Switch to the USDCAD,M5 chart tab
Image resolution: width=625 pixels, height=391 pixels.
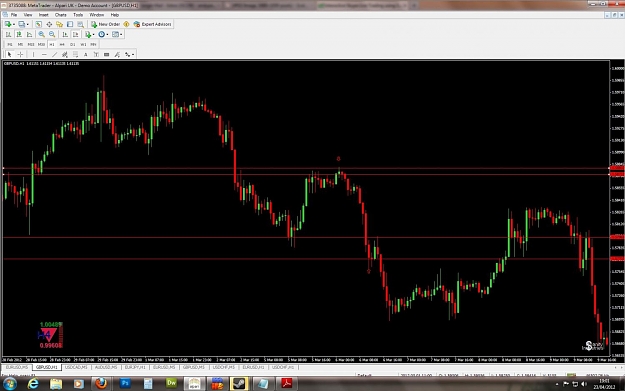click(76, 367)
